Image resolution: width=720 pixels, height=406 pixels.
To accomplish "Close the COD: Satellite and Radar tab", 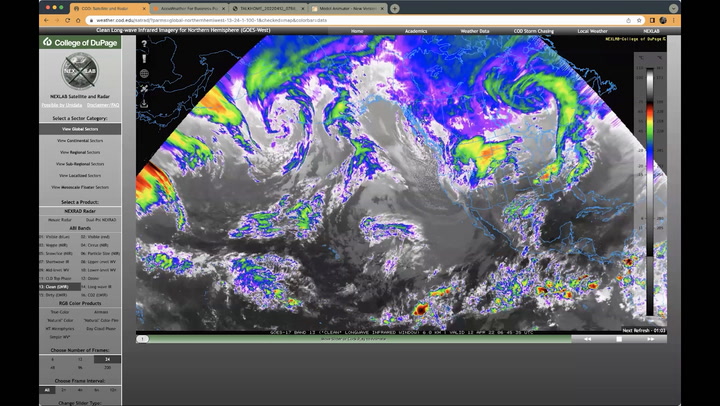I will click(x=145, y=8).
